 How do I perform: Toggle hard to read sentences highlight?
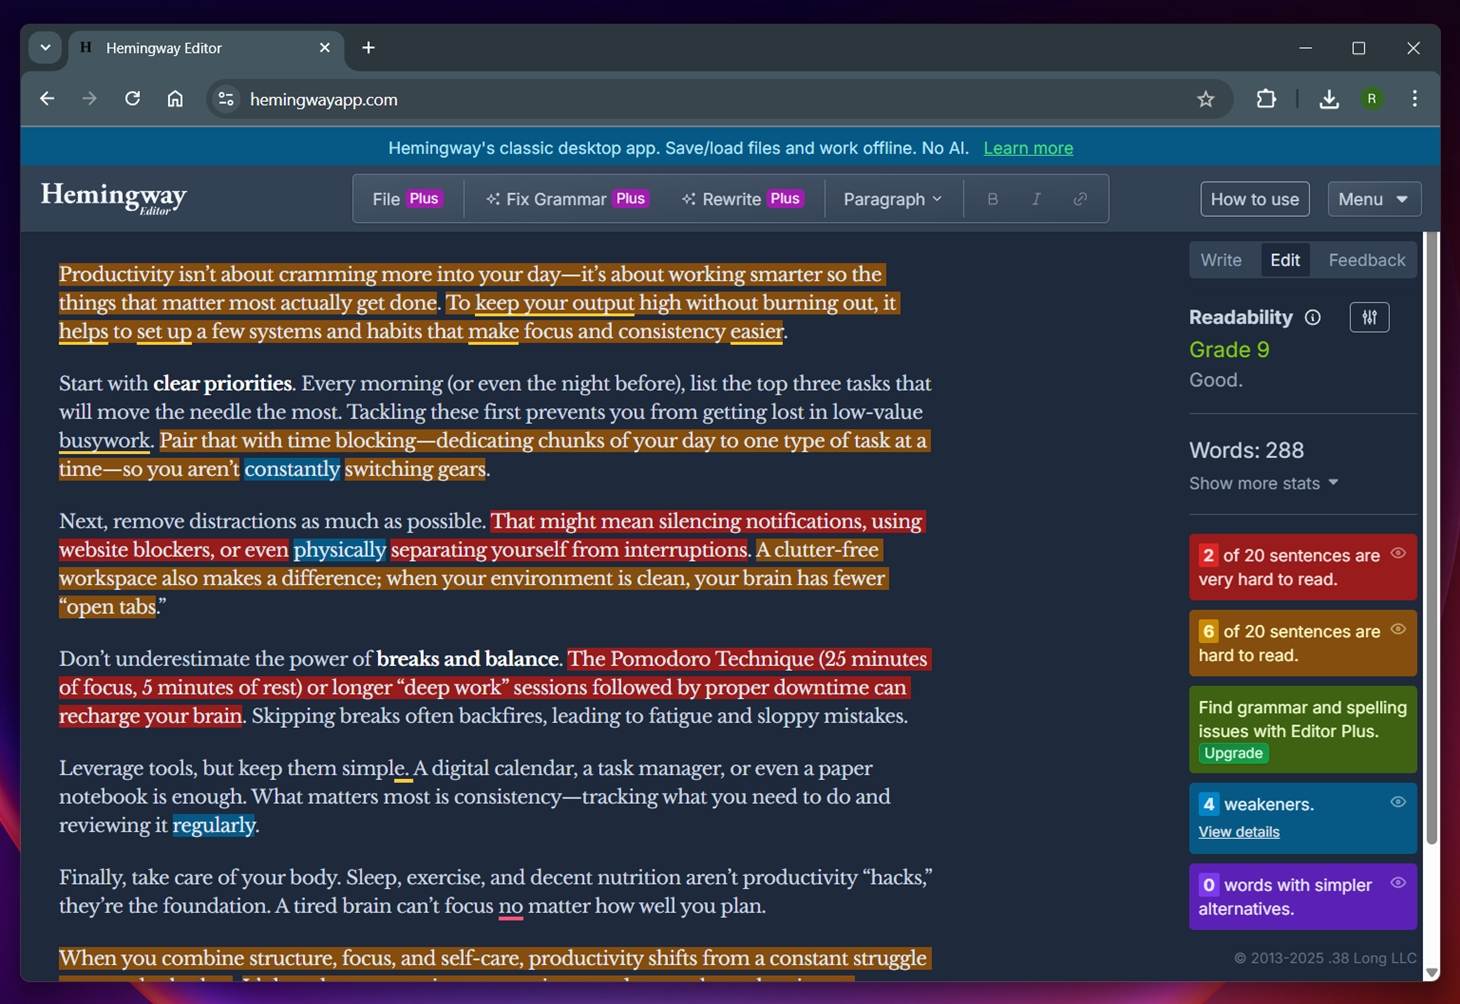coord(1398,629)
